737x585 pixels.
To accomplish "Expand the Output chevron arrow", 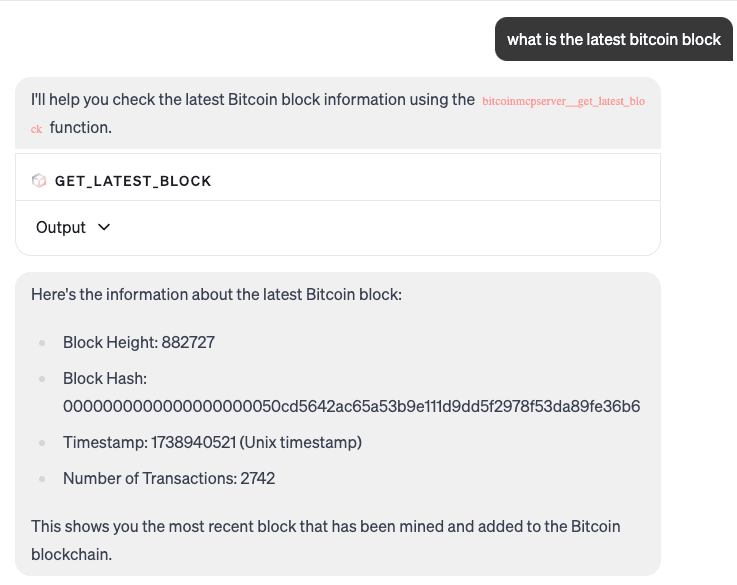I will [x=104, y=227].
